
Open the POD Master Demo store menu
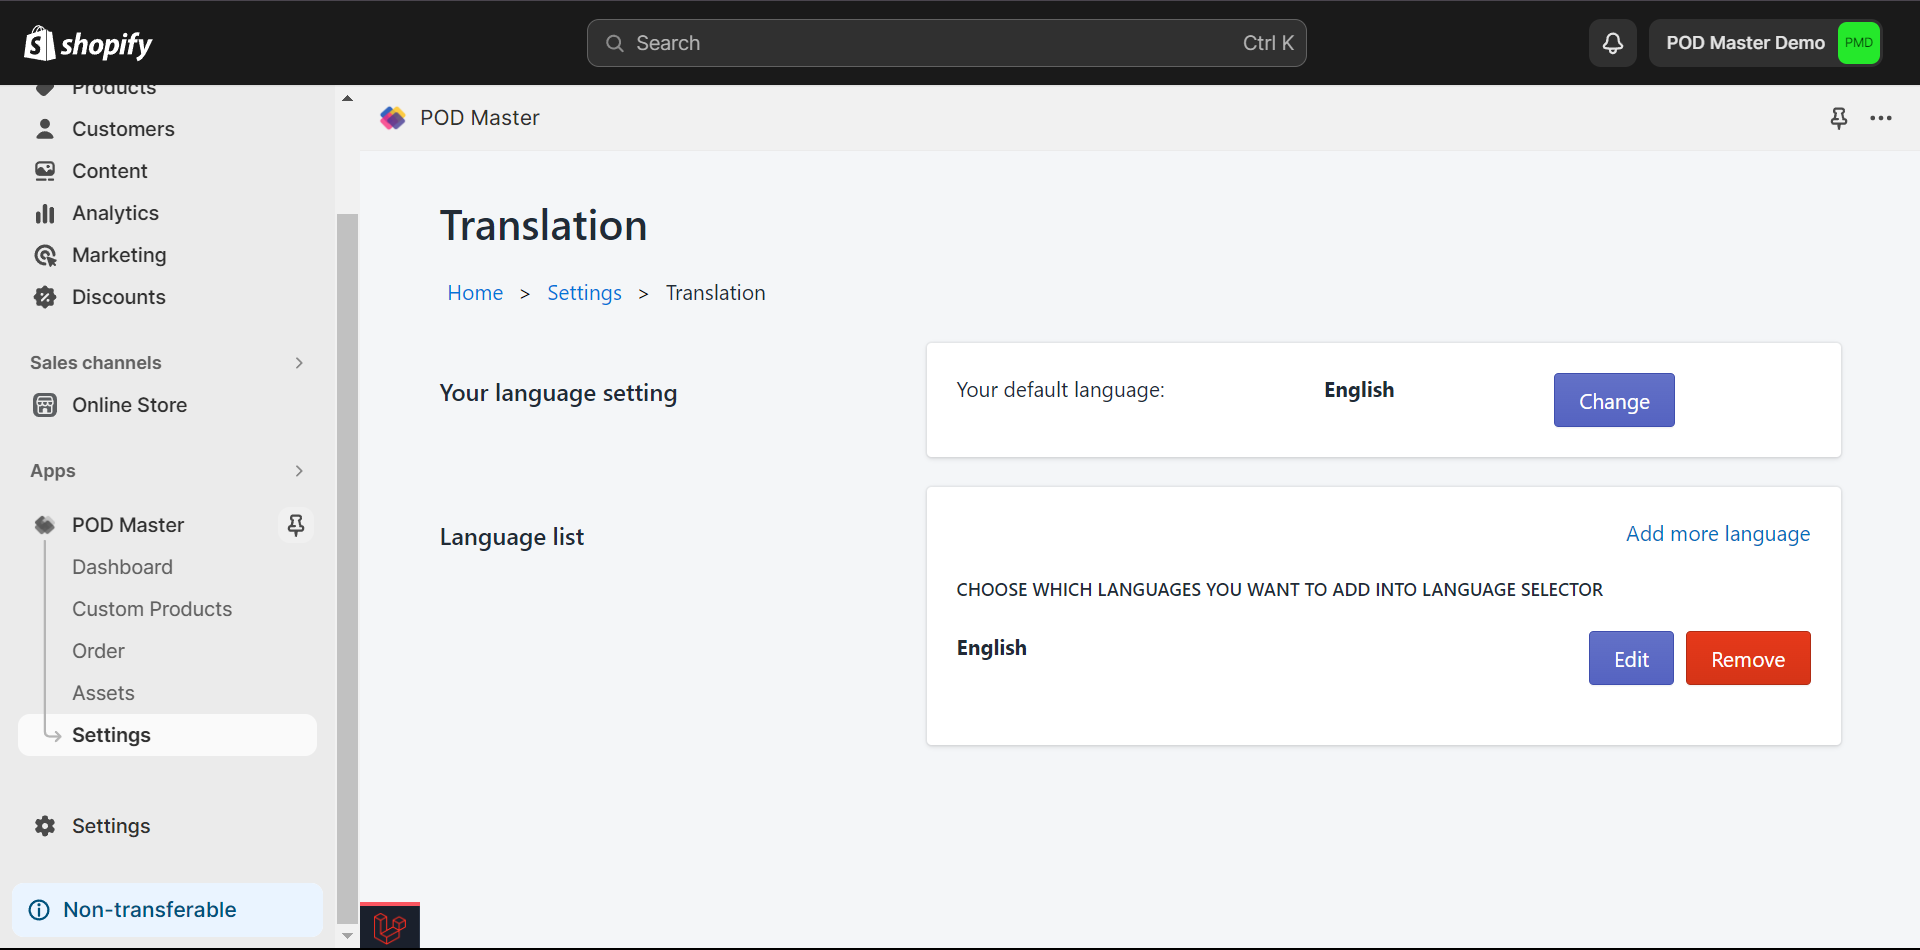point(1766,43)
